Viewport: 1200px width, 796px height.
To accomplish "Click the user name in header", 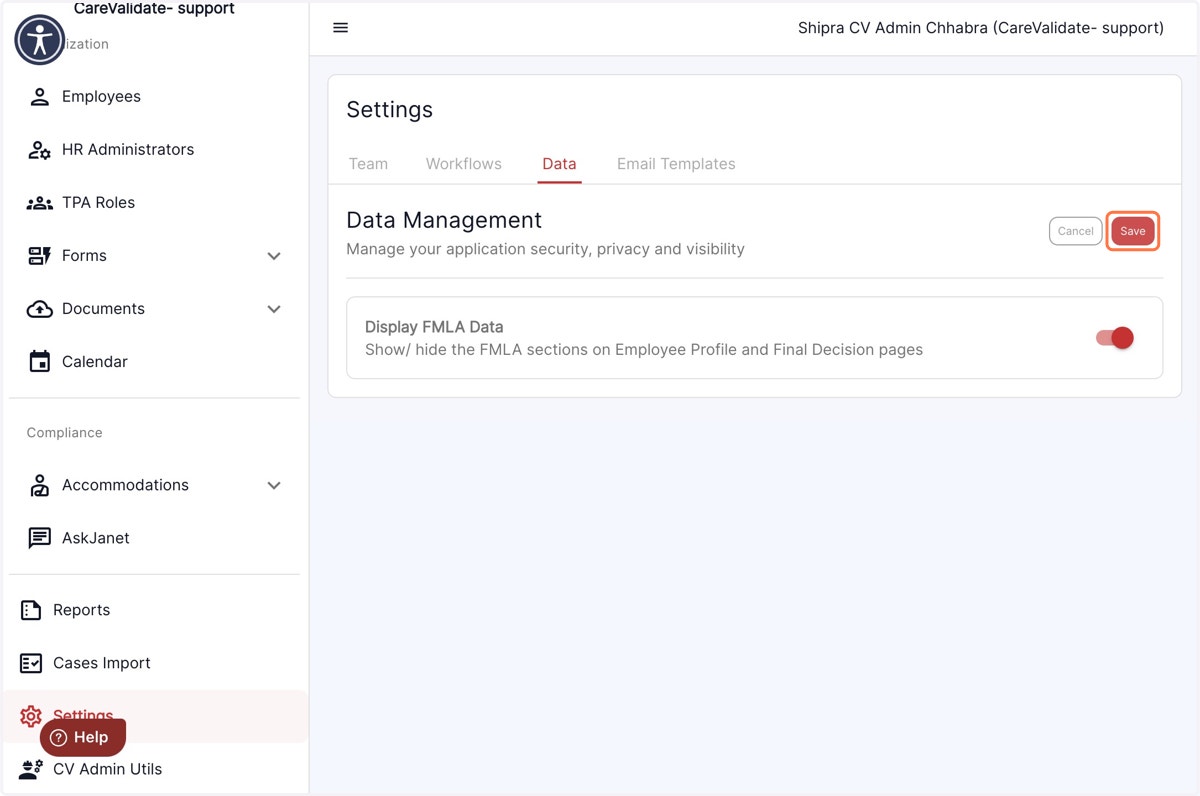I will 980,28.
